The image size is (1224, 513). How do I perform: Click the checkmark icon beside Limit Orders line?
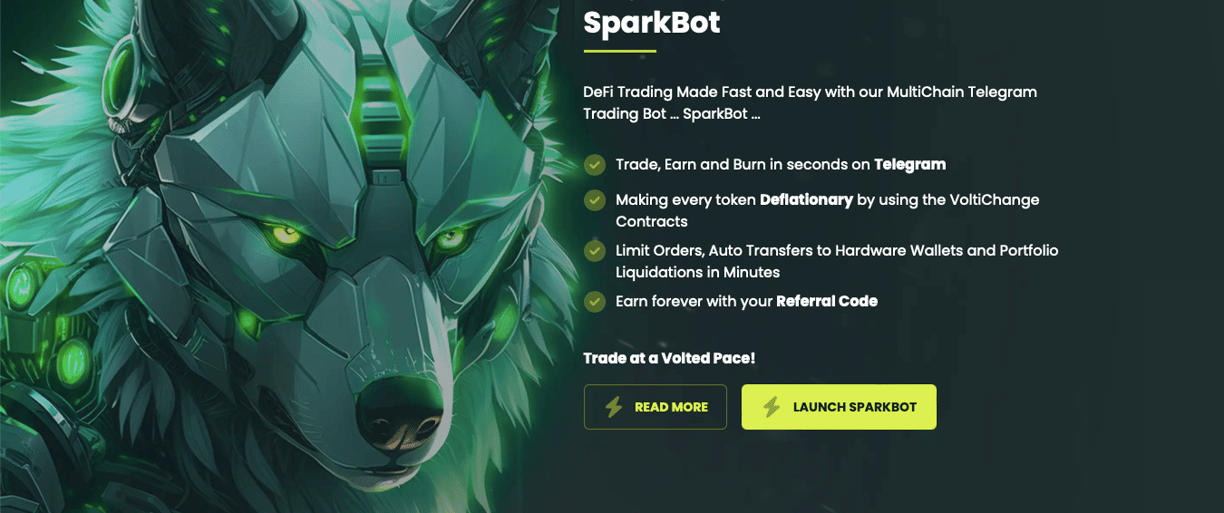595,250
